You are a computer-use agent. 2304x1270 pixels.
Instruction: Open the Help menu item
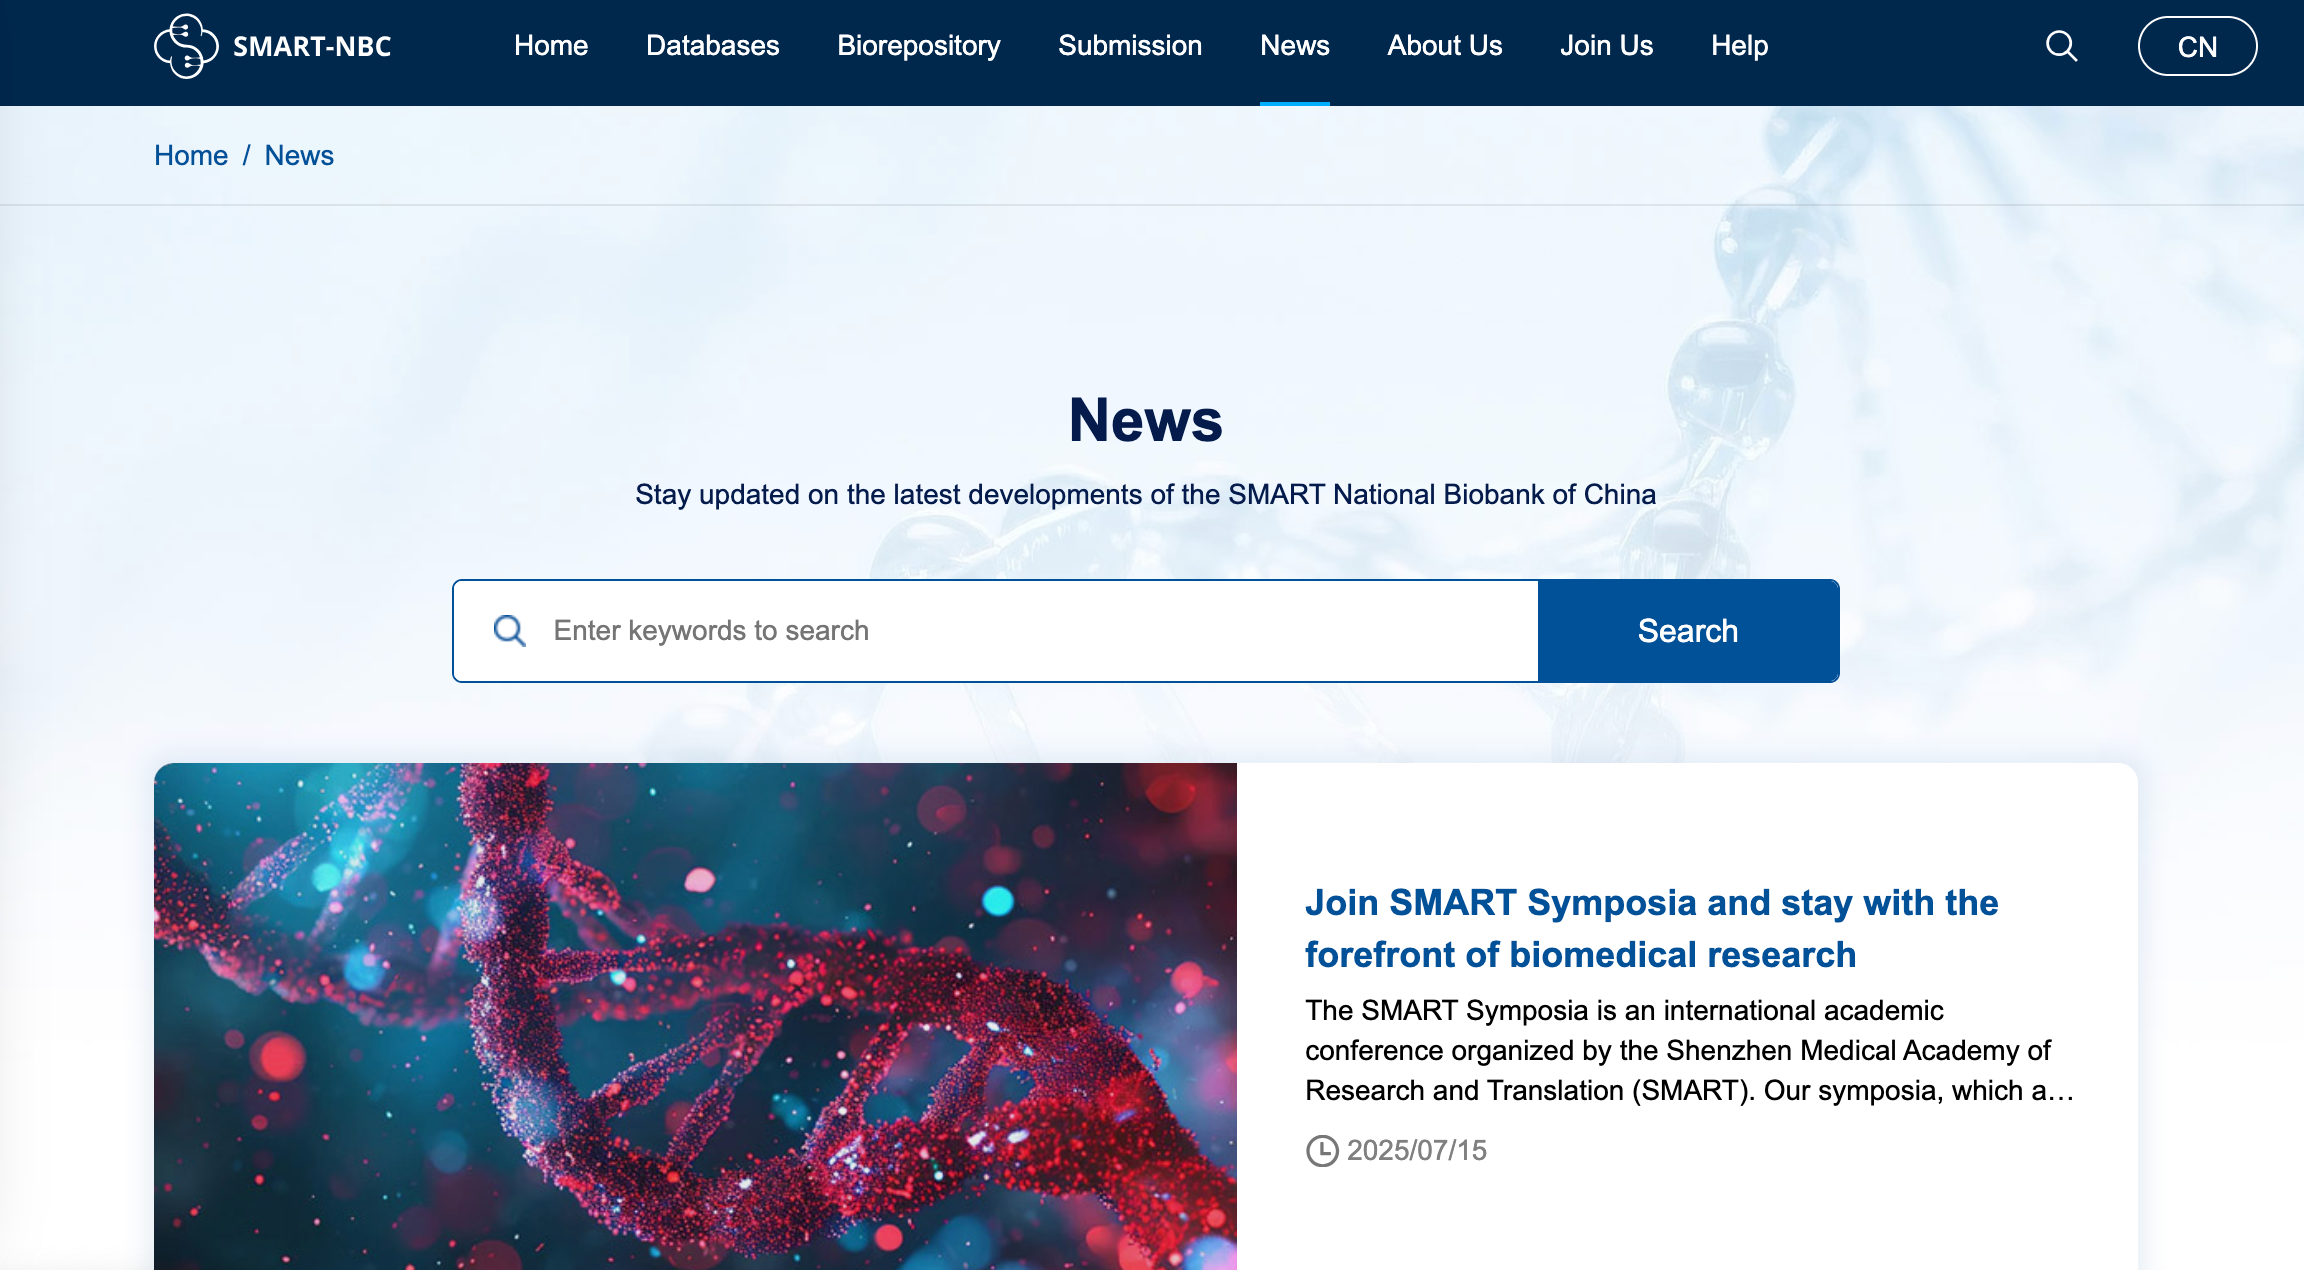point(1739,46)
